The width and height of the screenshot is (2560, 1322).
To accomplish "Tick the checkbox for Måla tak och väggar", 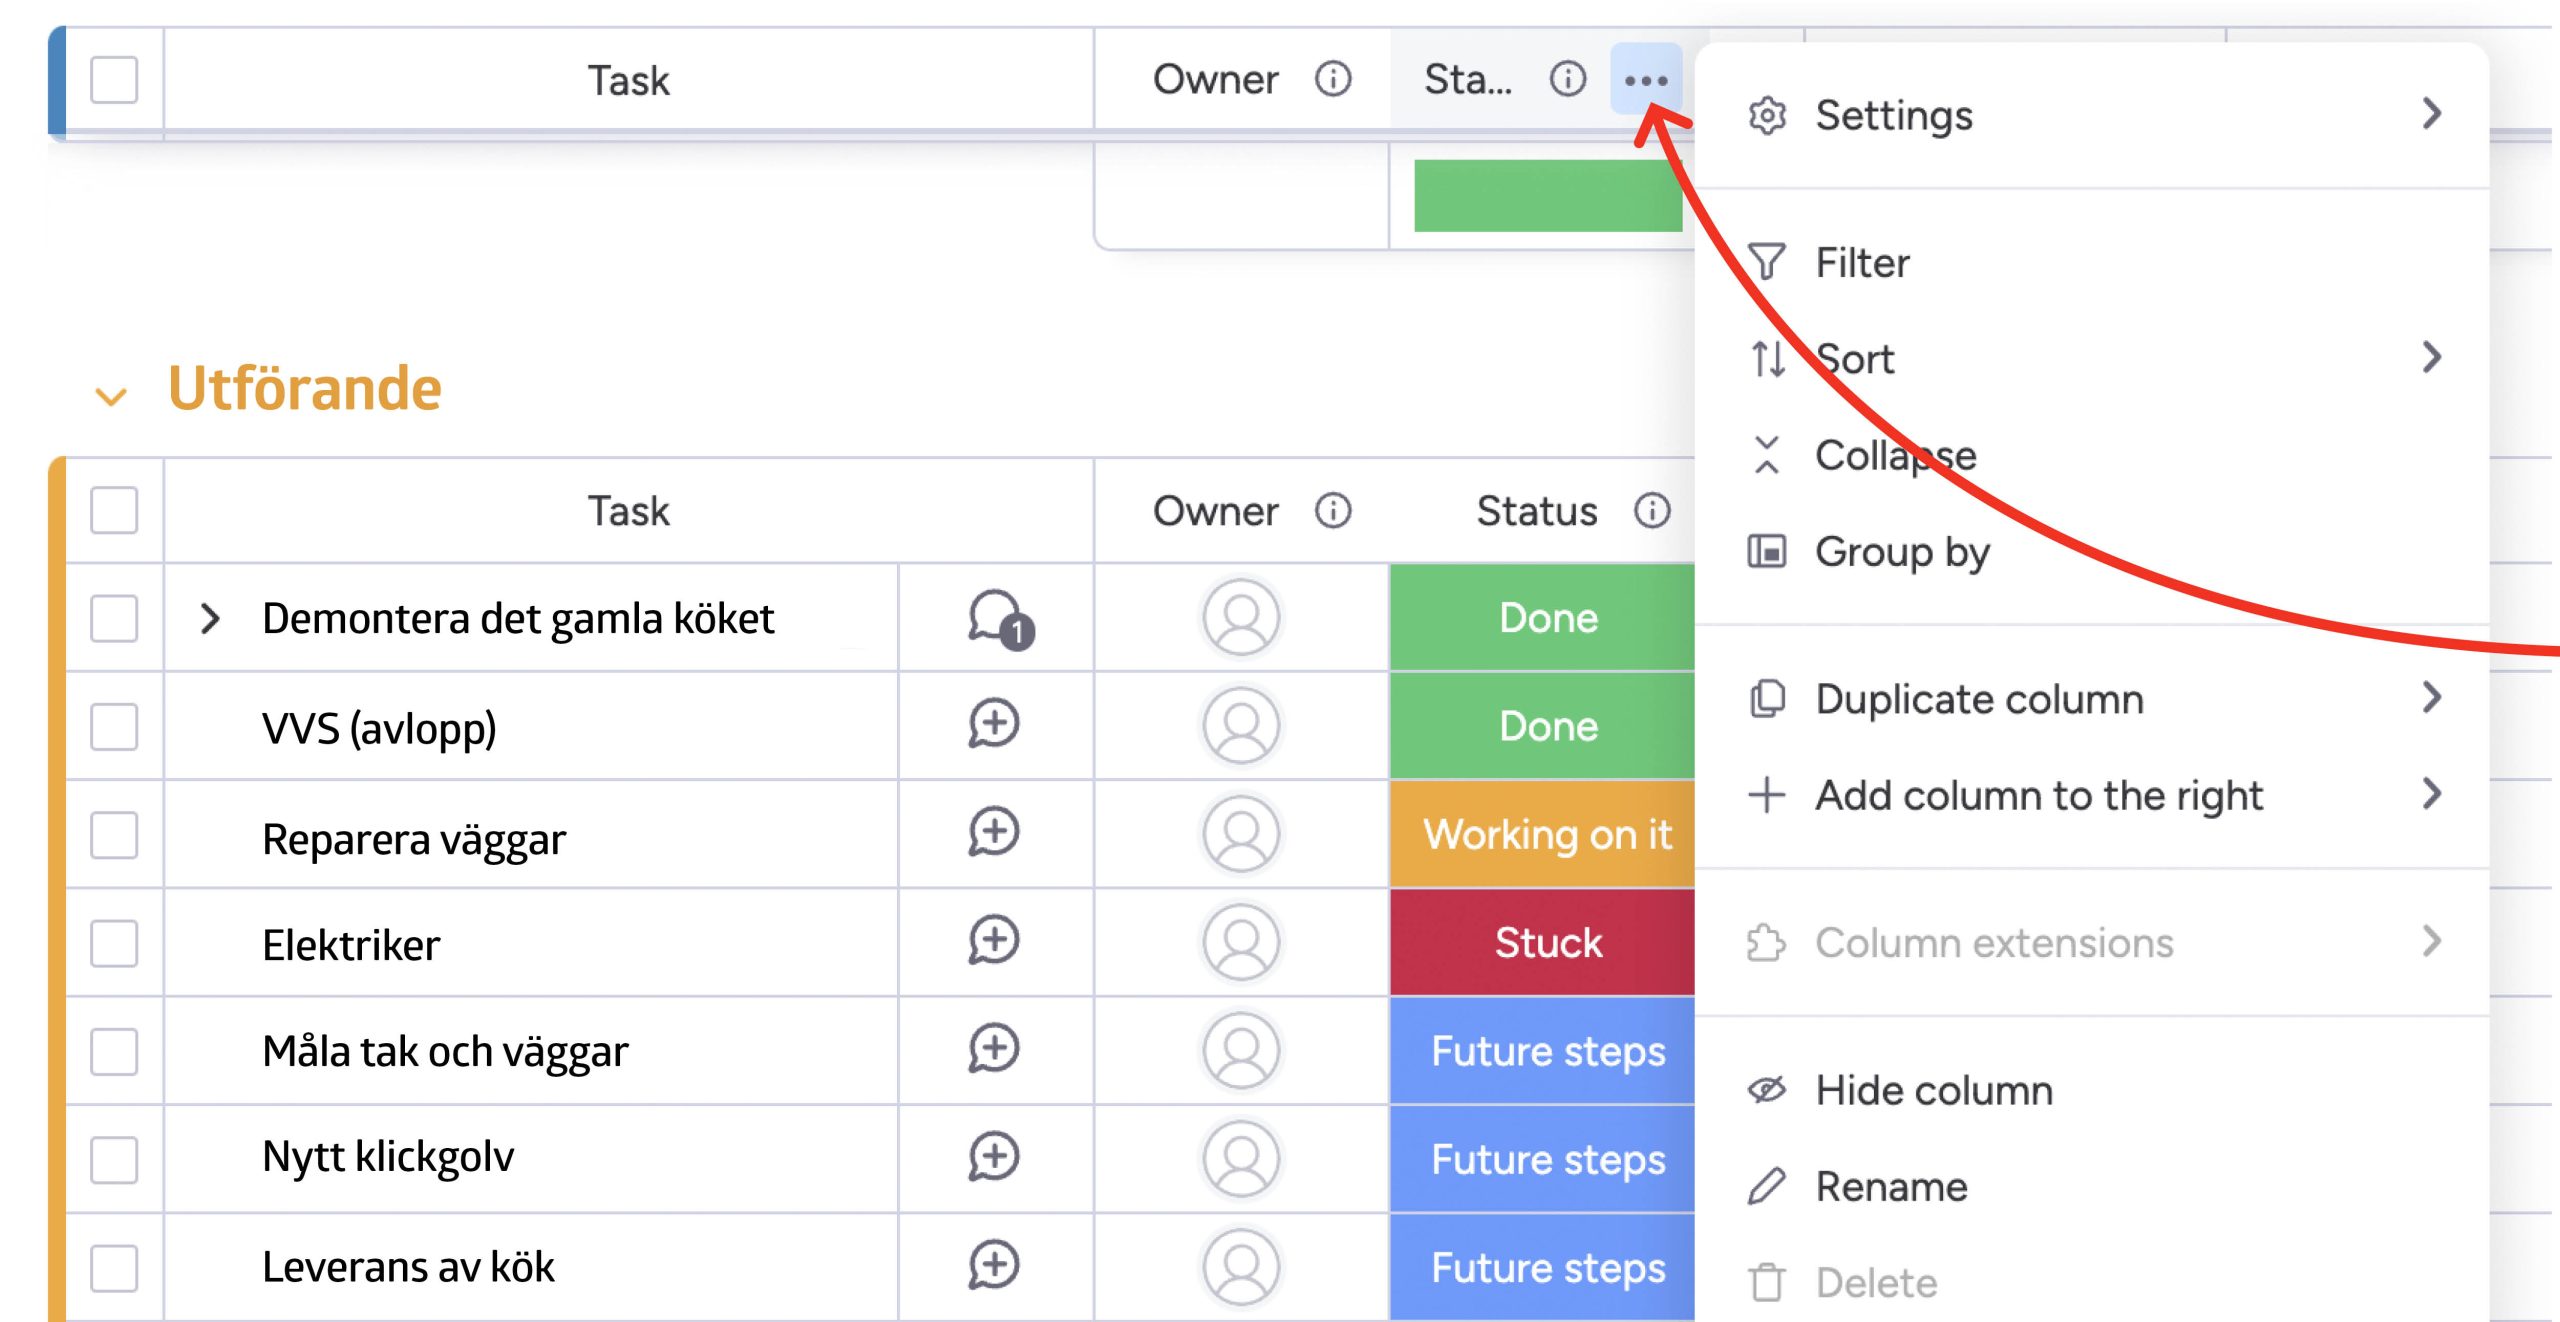I will (x=114, y=1051).
